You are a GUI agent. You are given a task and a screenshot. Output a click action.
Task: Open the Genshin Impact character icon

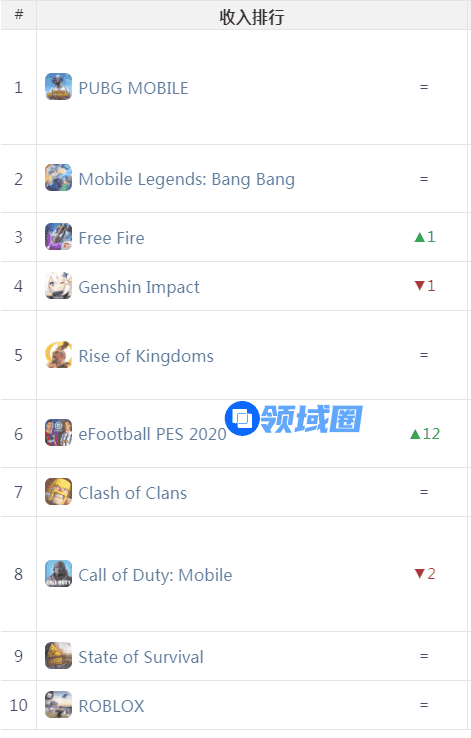click(x=58, y=285)
